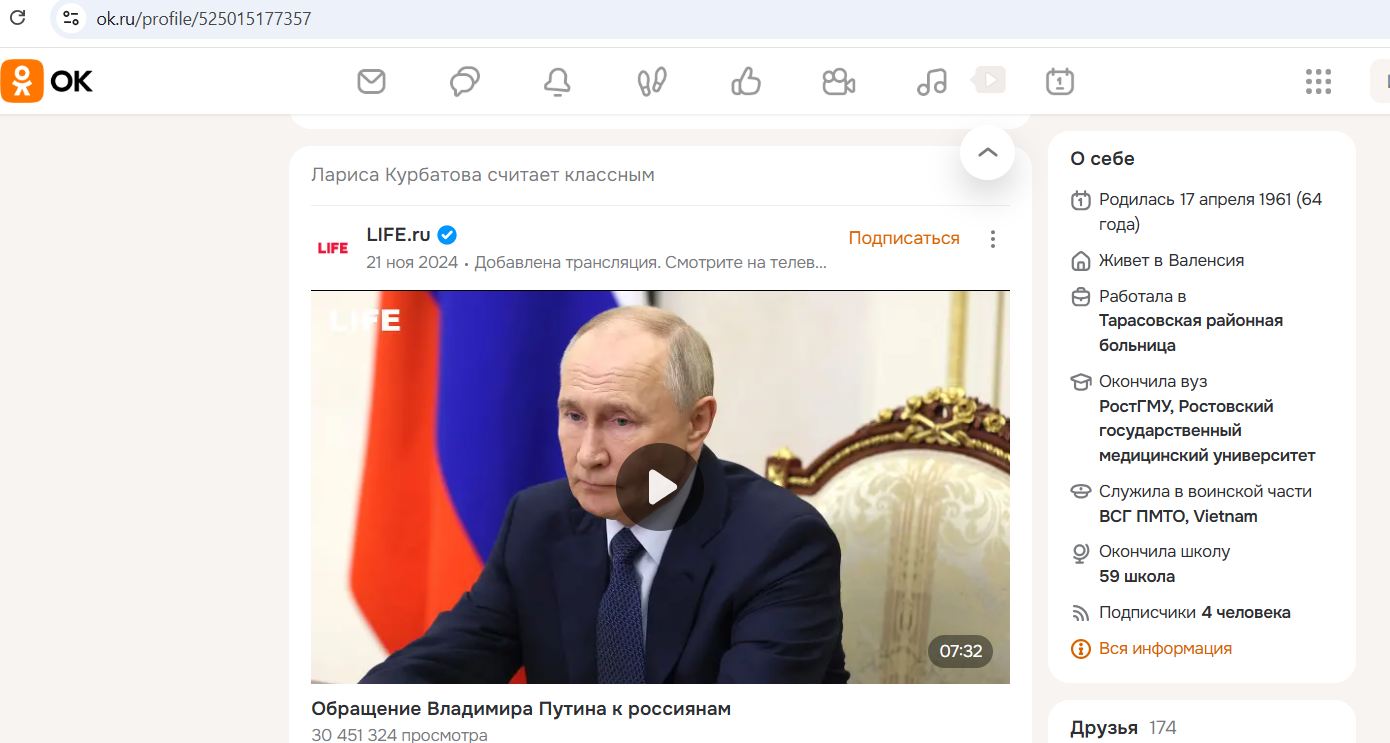Open discussions chat bubbles icon
The height and width of the screenshot is (743, 1390).
[x=464, y=81]
